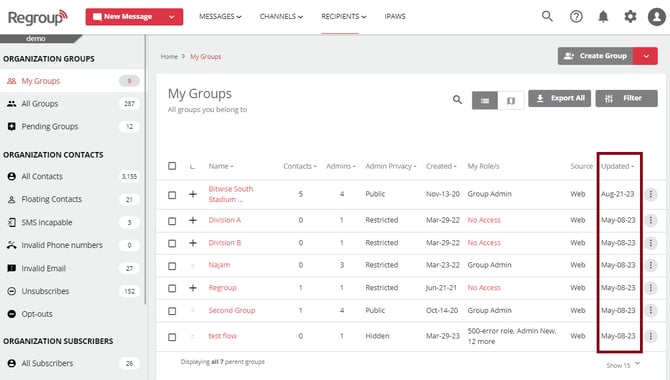Go to IPAWS
The image size is (670, 380).
click(x=395, y=16)
